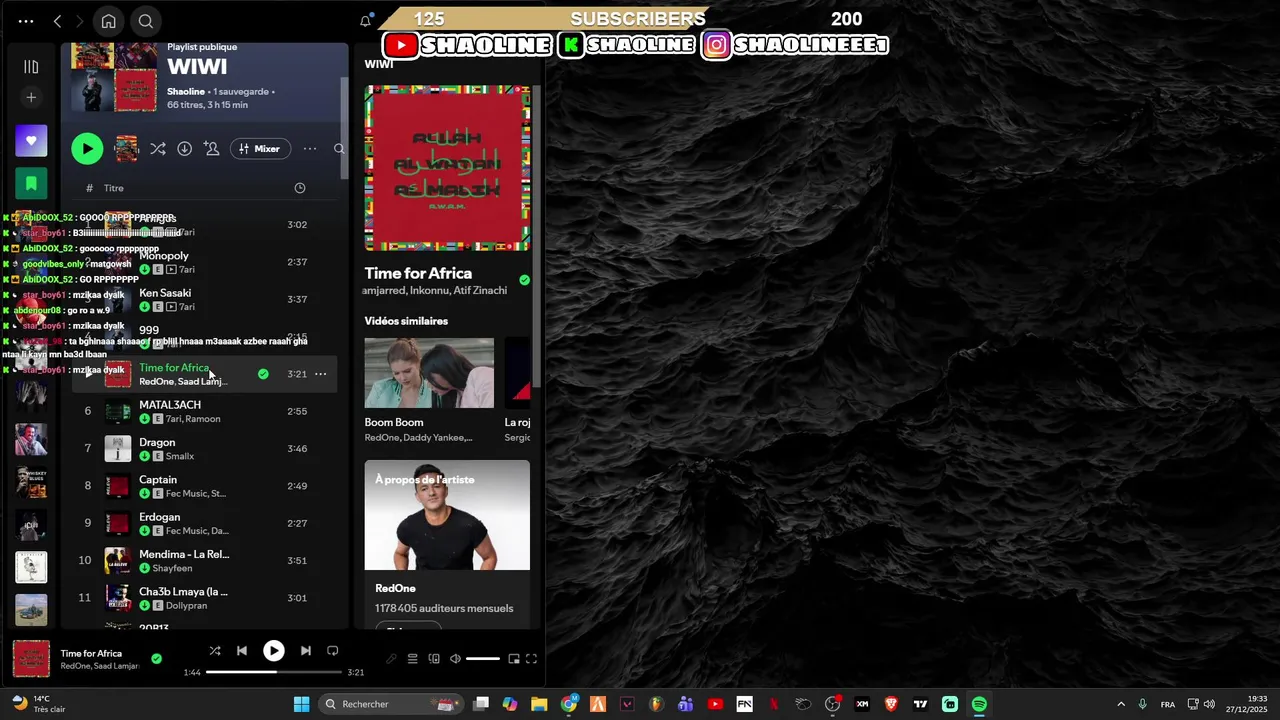The image size is (1280, 720).
Task: Enable shuffle for WIWI playlist header
Action: pos(158,149)
